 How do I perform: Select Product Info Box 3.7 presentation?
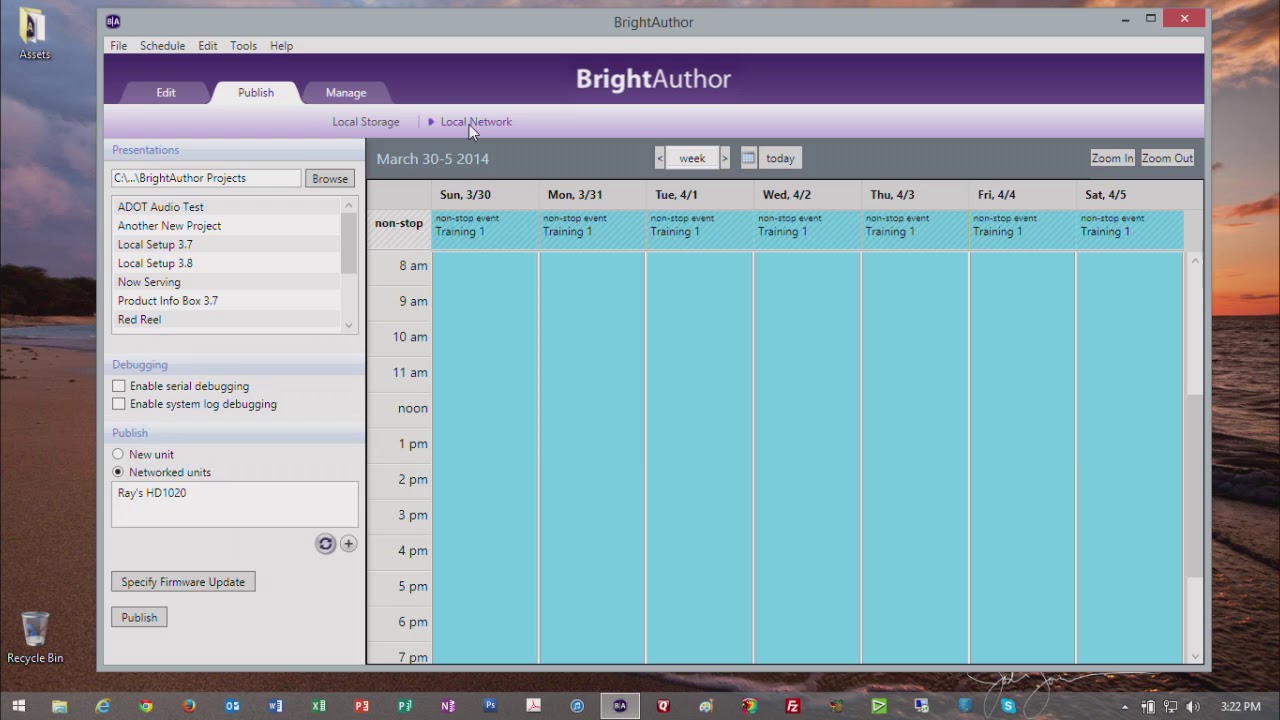pyautogui.click(x=226, y=301)
